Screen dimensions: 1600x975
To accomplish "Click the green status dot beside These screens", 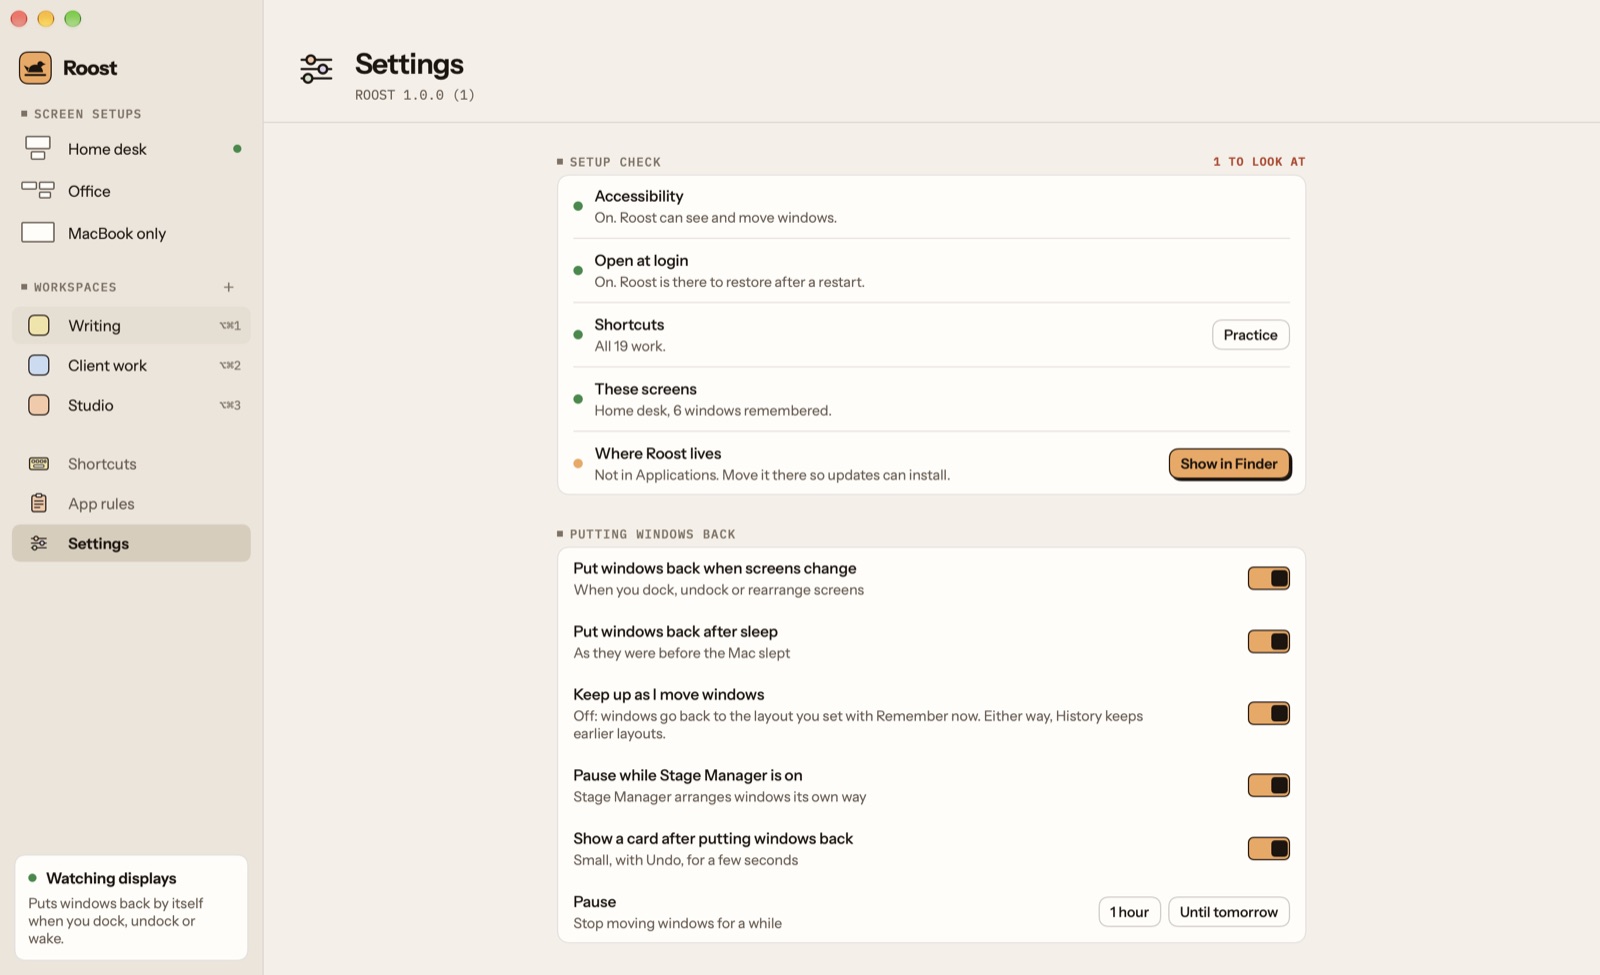I will [578, 399].
